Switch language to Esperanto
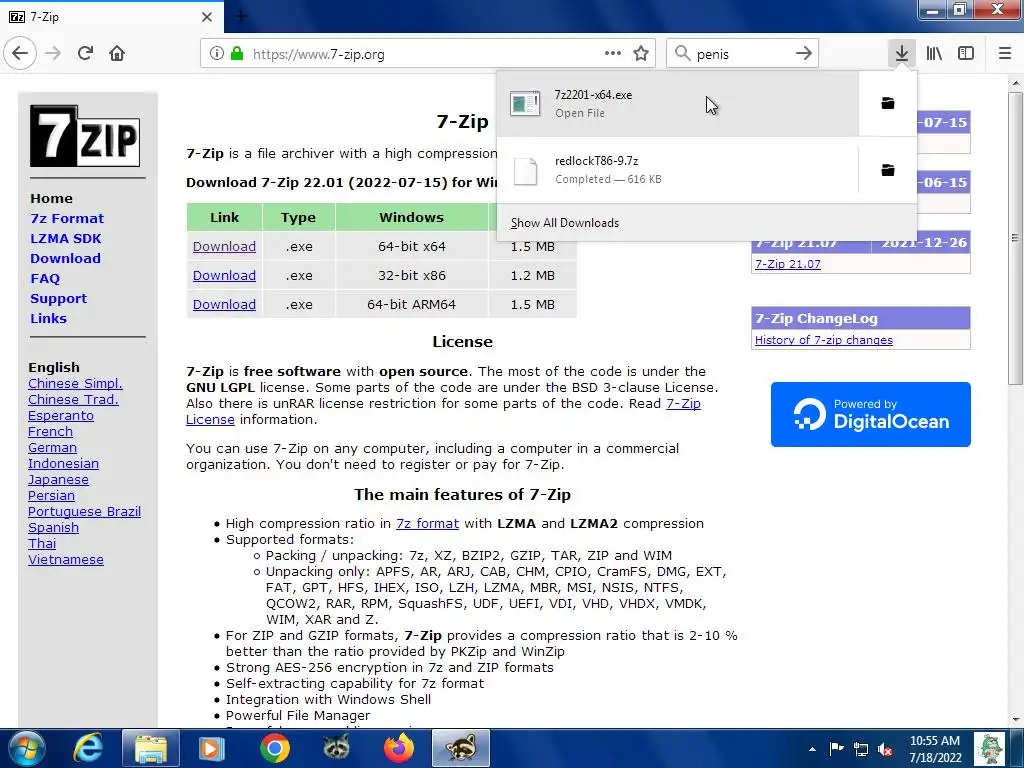The image size is (1024, 768). (61, 415)
